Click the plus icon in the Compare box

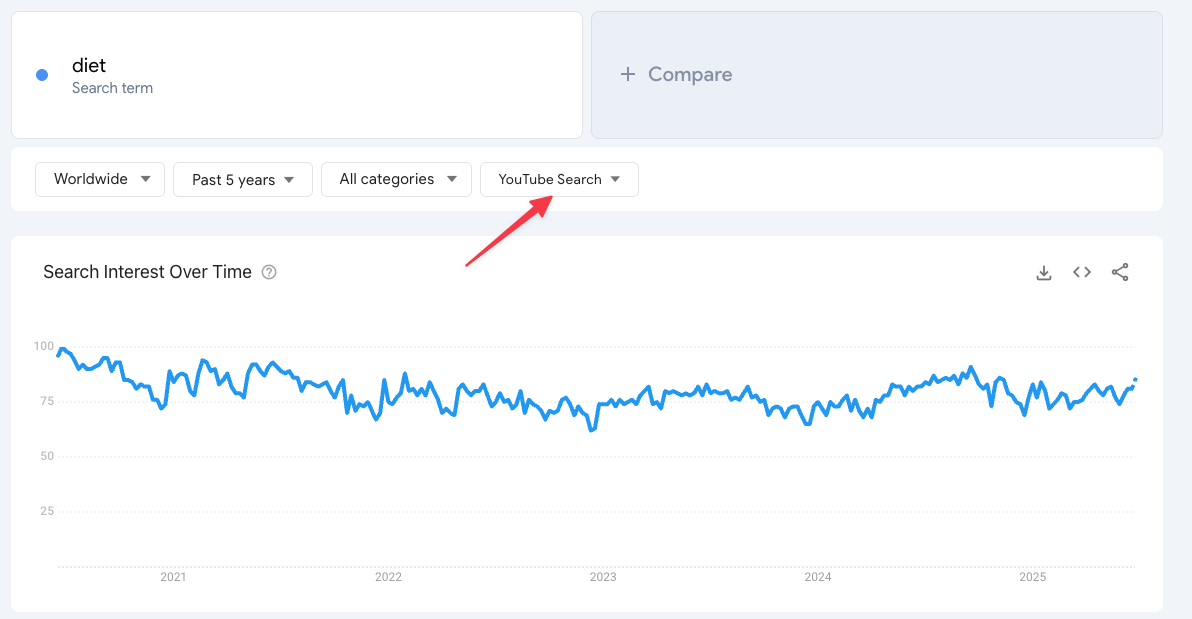[x=628, y=74]
